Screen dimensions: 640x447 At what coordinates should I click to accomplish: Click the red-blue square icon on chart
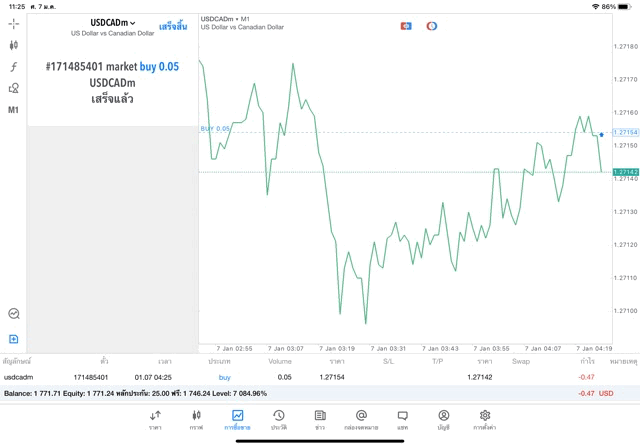point(406,26)
